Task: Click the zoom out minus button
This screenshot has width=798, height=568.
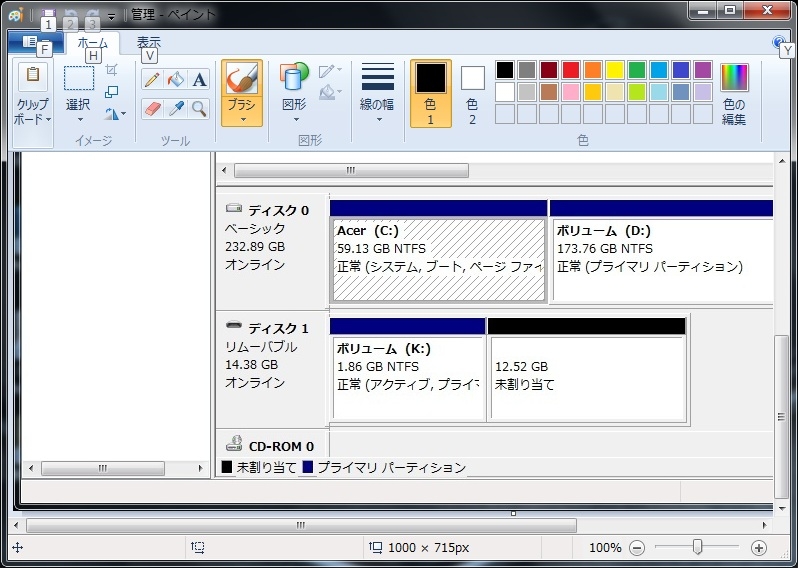Action: pyautogui.click(x=637, y=548)
